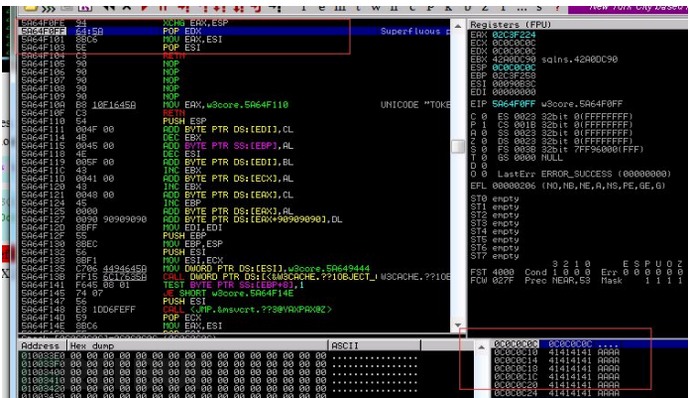Click the address 5A64F10A in disassembly

pos(43,105)
